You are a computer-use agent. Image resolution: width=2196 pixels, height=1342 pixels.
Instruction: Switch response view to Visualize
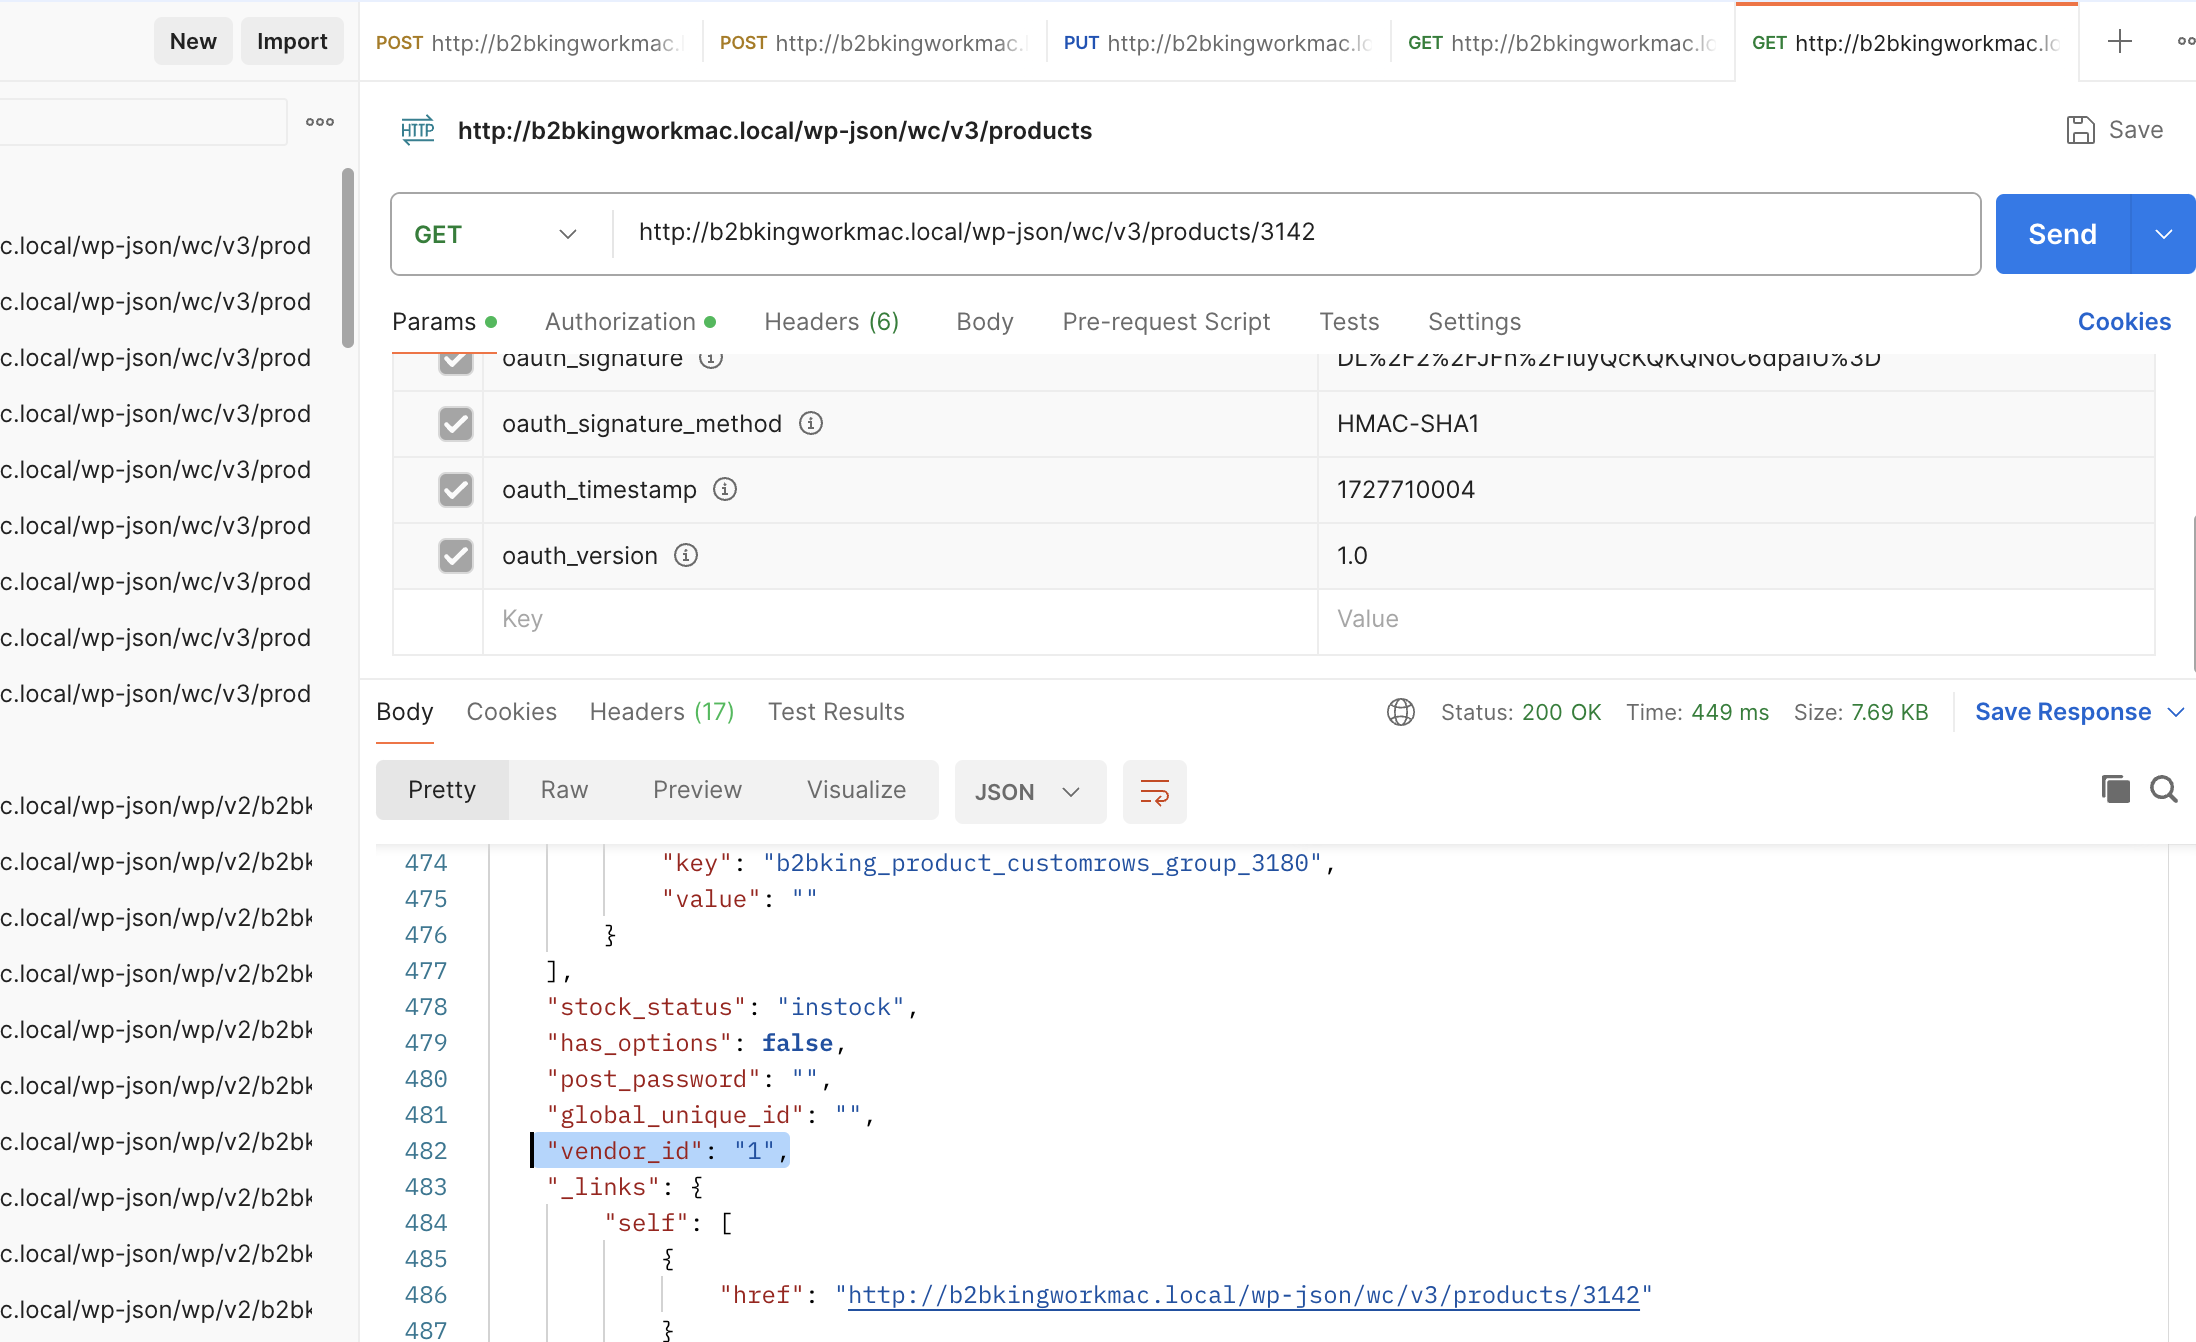point(856,790)
